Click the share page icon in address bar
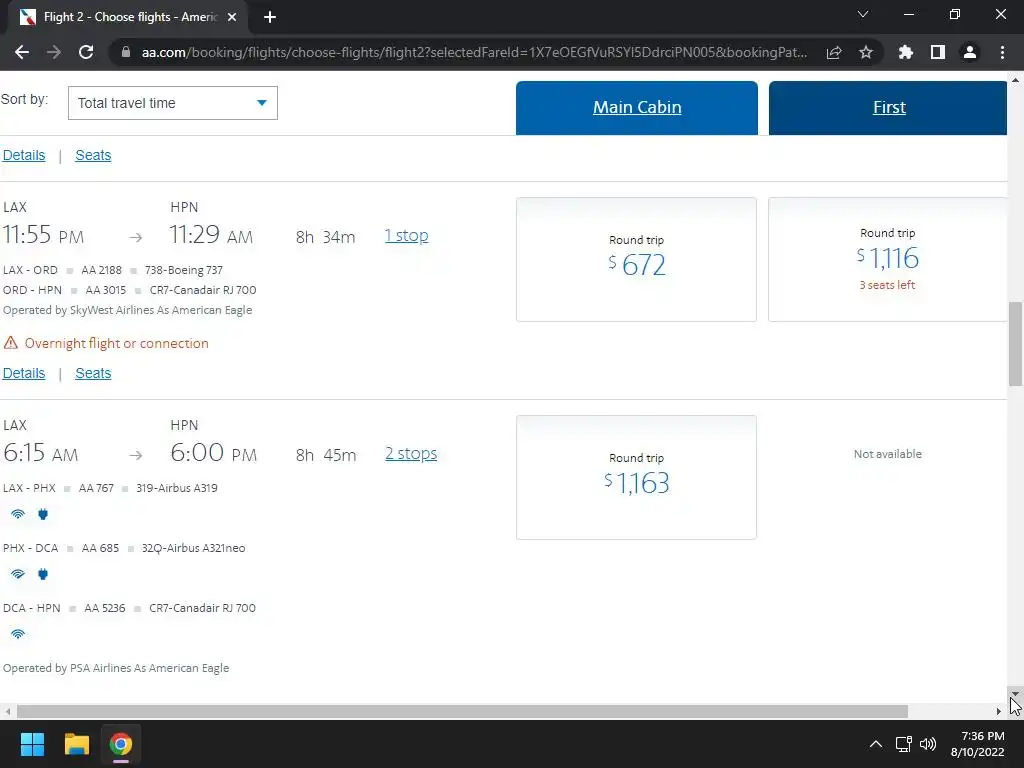This screenshot has width=1024, height=768. coord(834,52)
